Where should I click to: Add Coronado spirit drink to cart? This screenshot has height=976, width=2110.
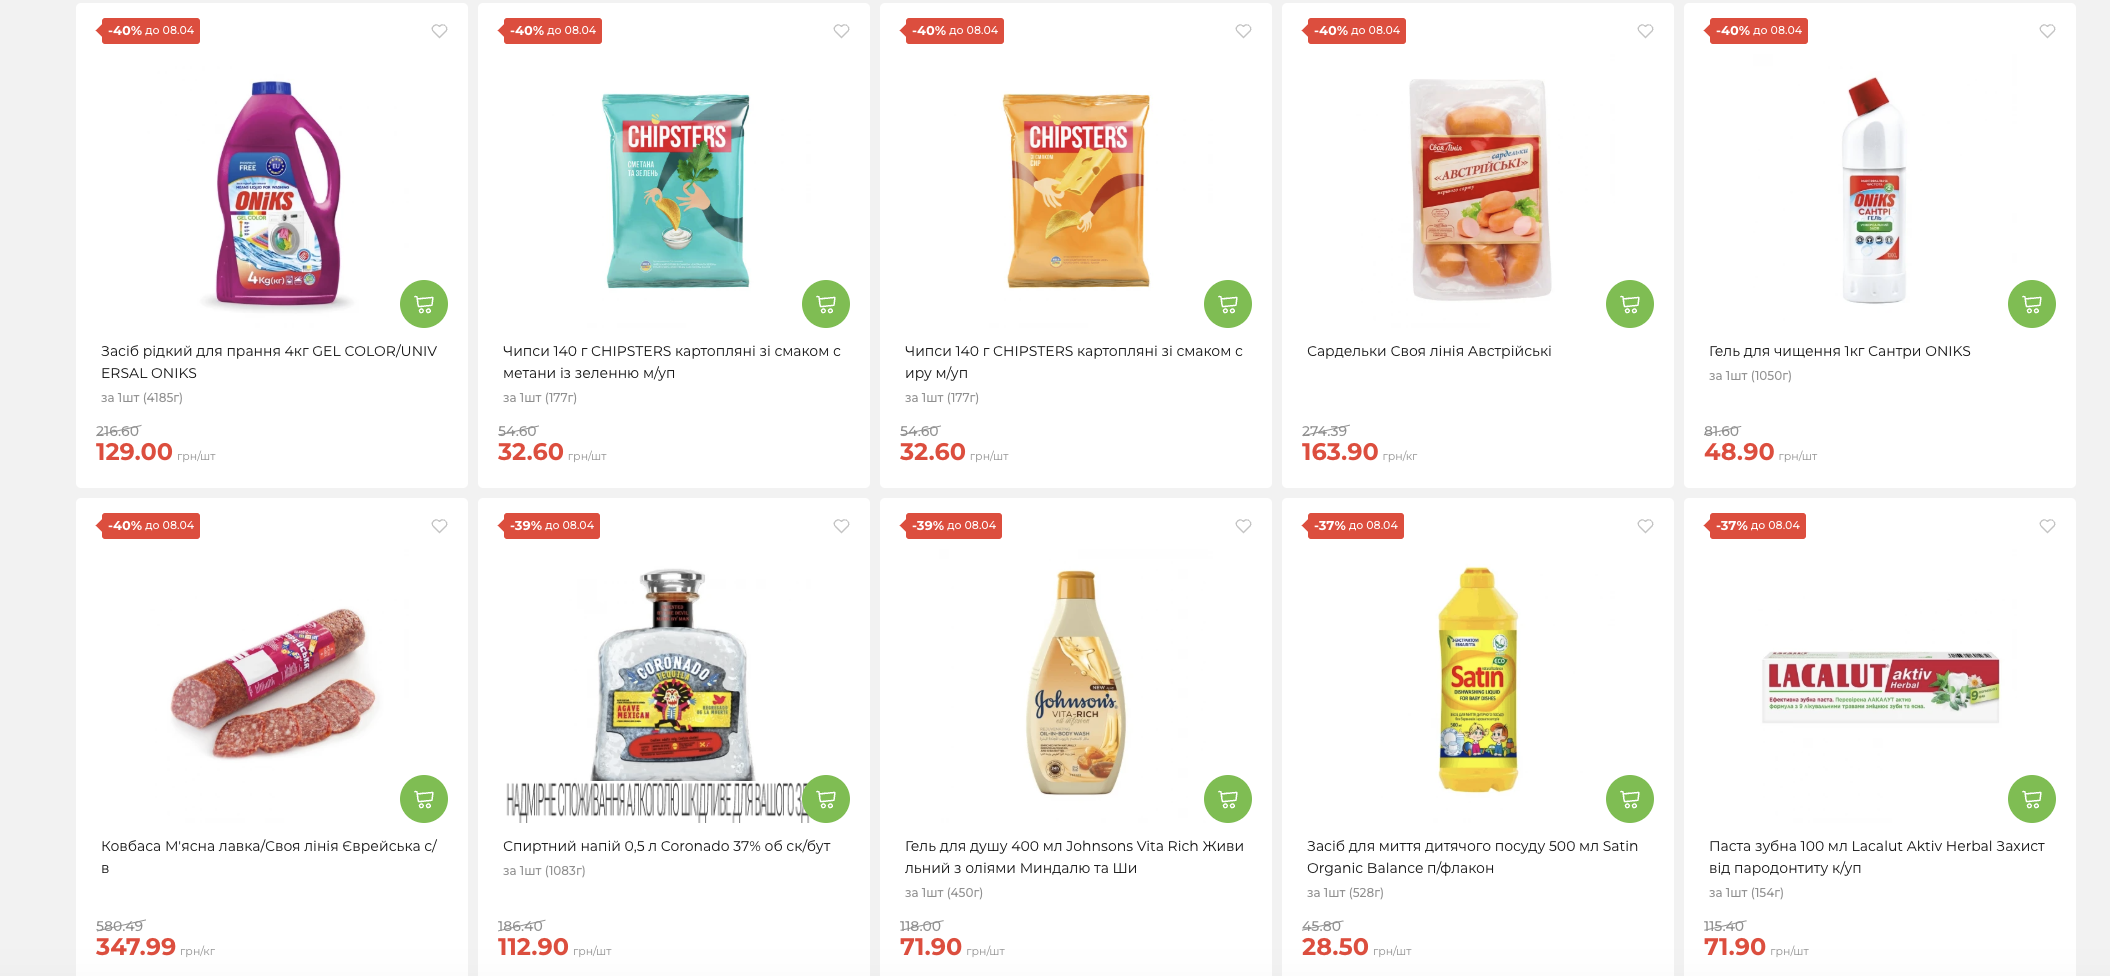click(x=826, y=799)
